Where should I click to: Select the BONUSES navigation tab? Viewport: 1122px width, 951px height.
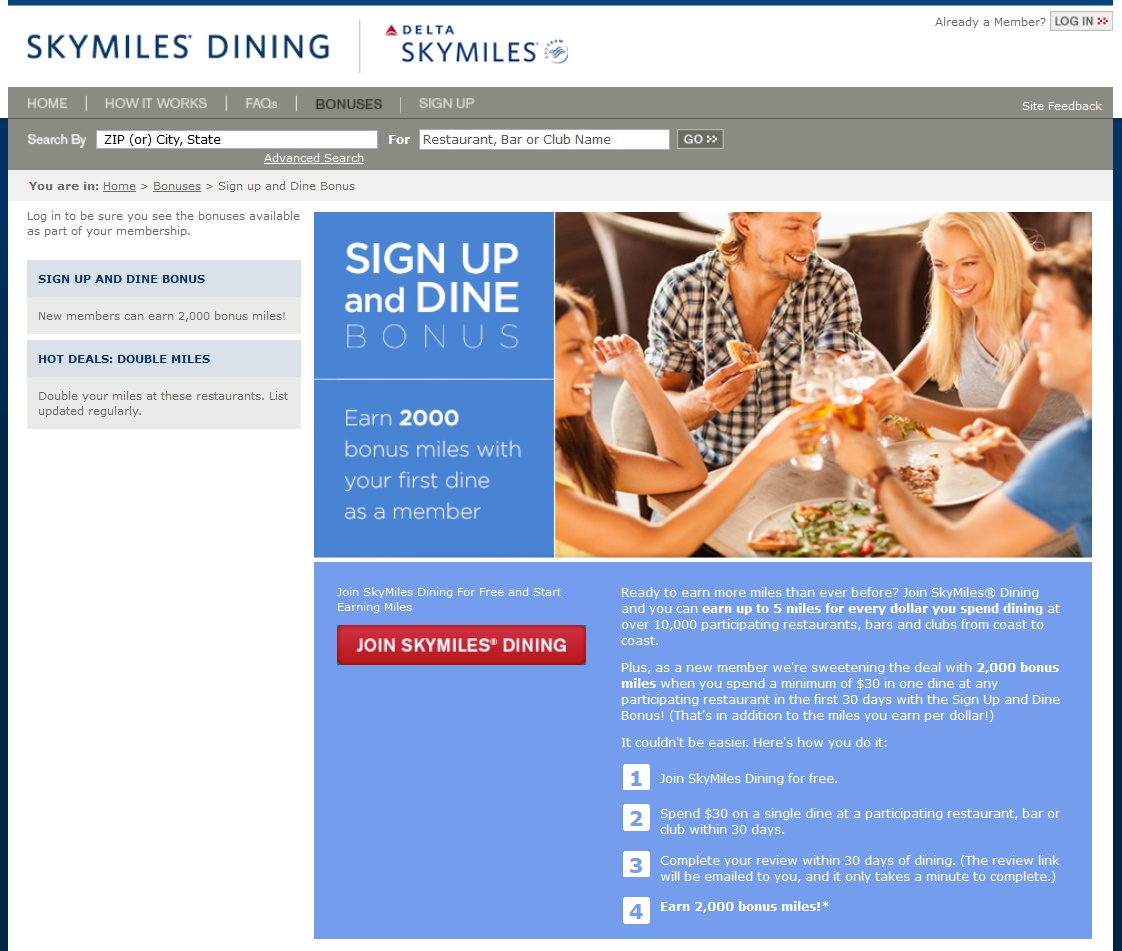point(348,104)
